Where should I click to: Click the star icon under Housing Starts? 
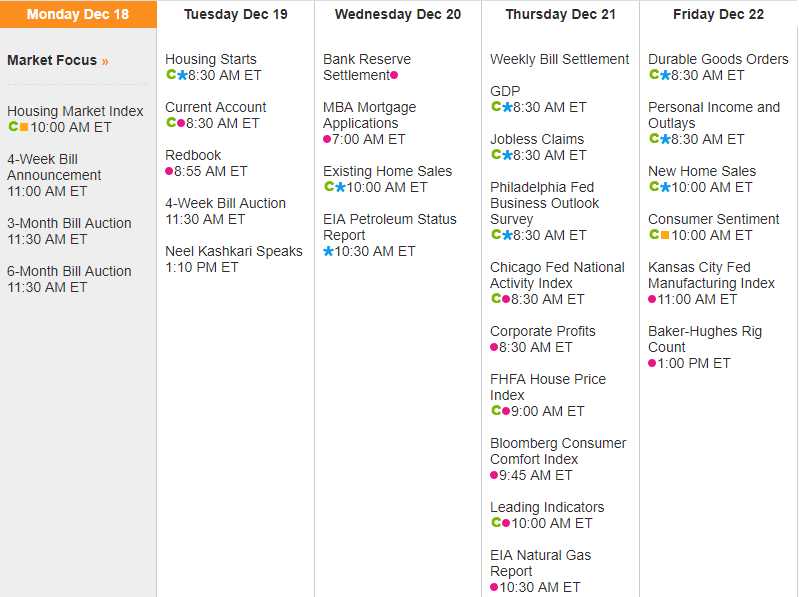coord(182,75)
